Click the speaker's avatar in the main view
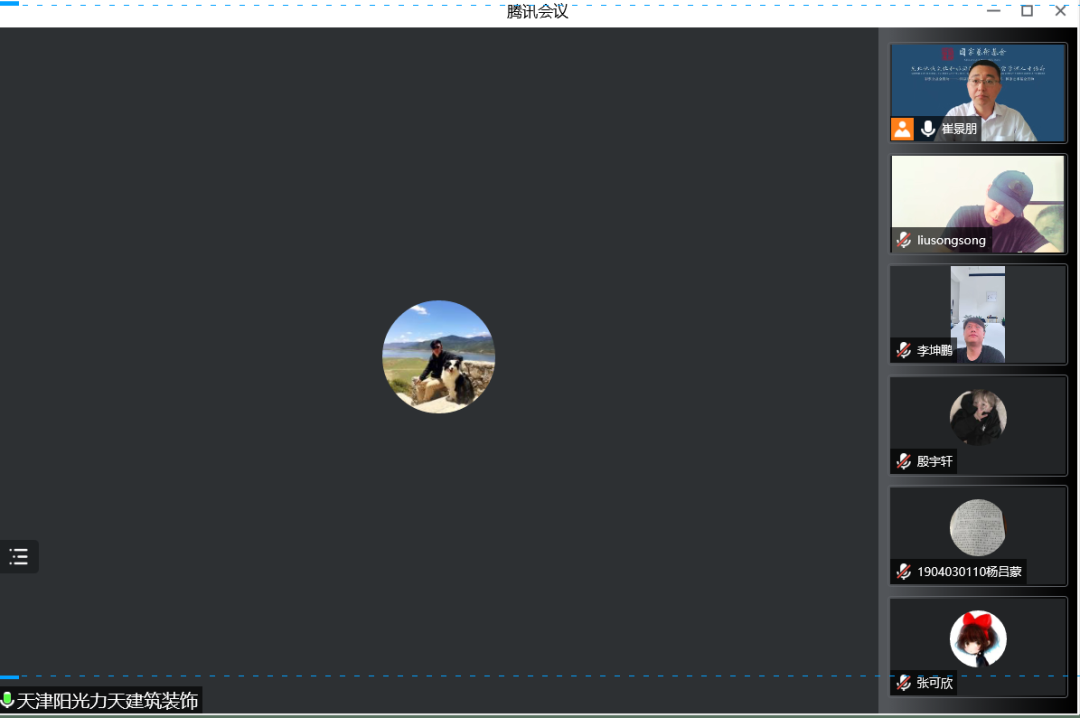 [438, 357]
